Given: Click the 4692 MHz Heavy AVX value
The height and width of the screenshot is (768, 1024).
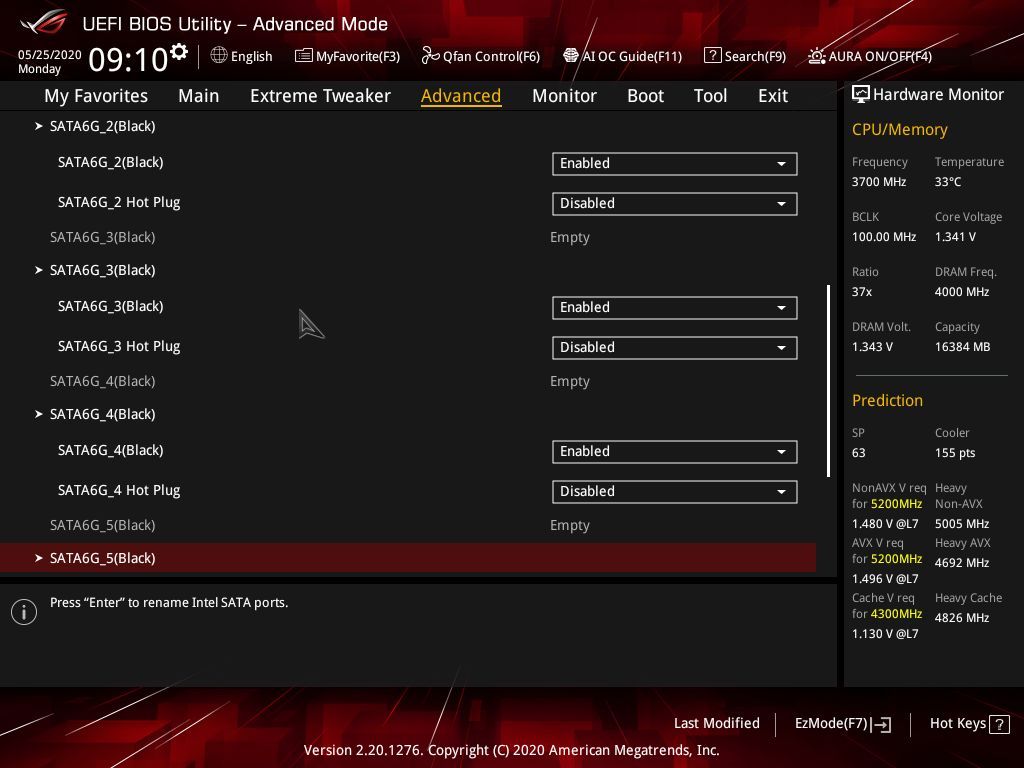Looking at the screenshot, I should [961, 563].
